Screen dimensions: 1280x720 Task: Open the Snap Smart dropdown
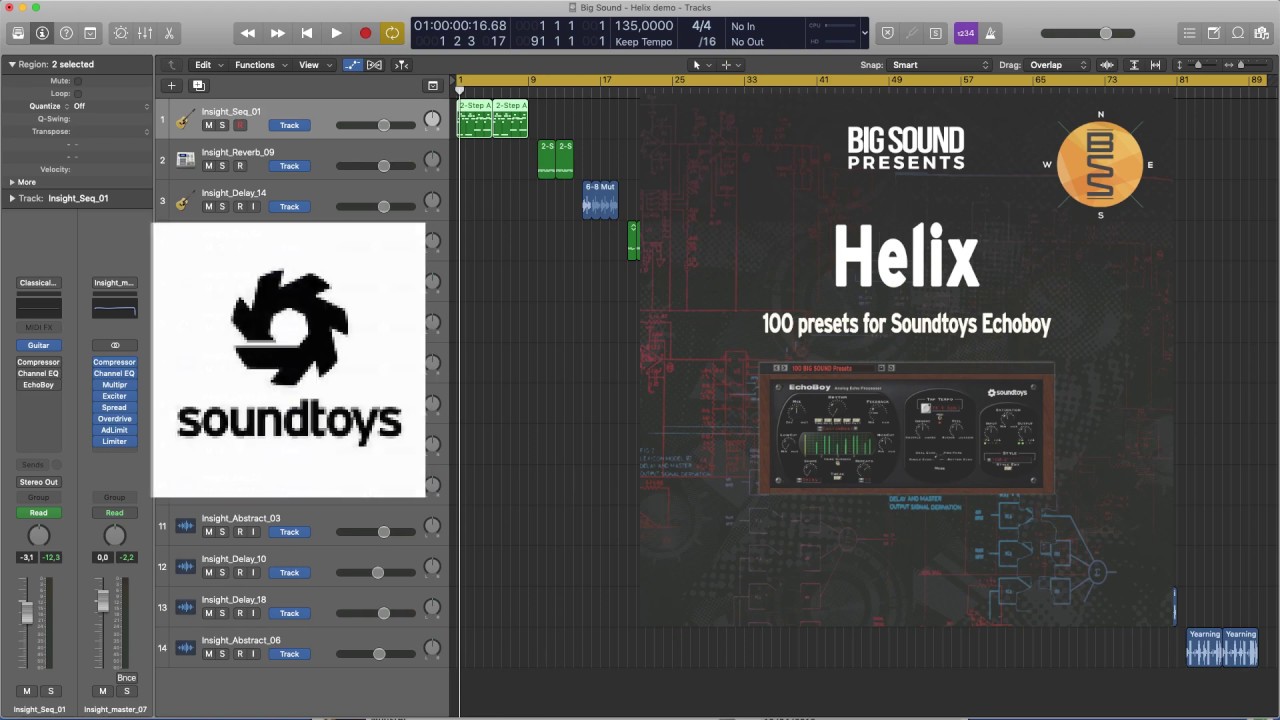click(940, 65)
